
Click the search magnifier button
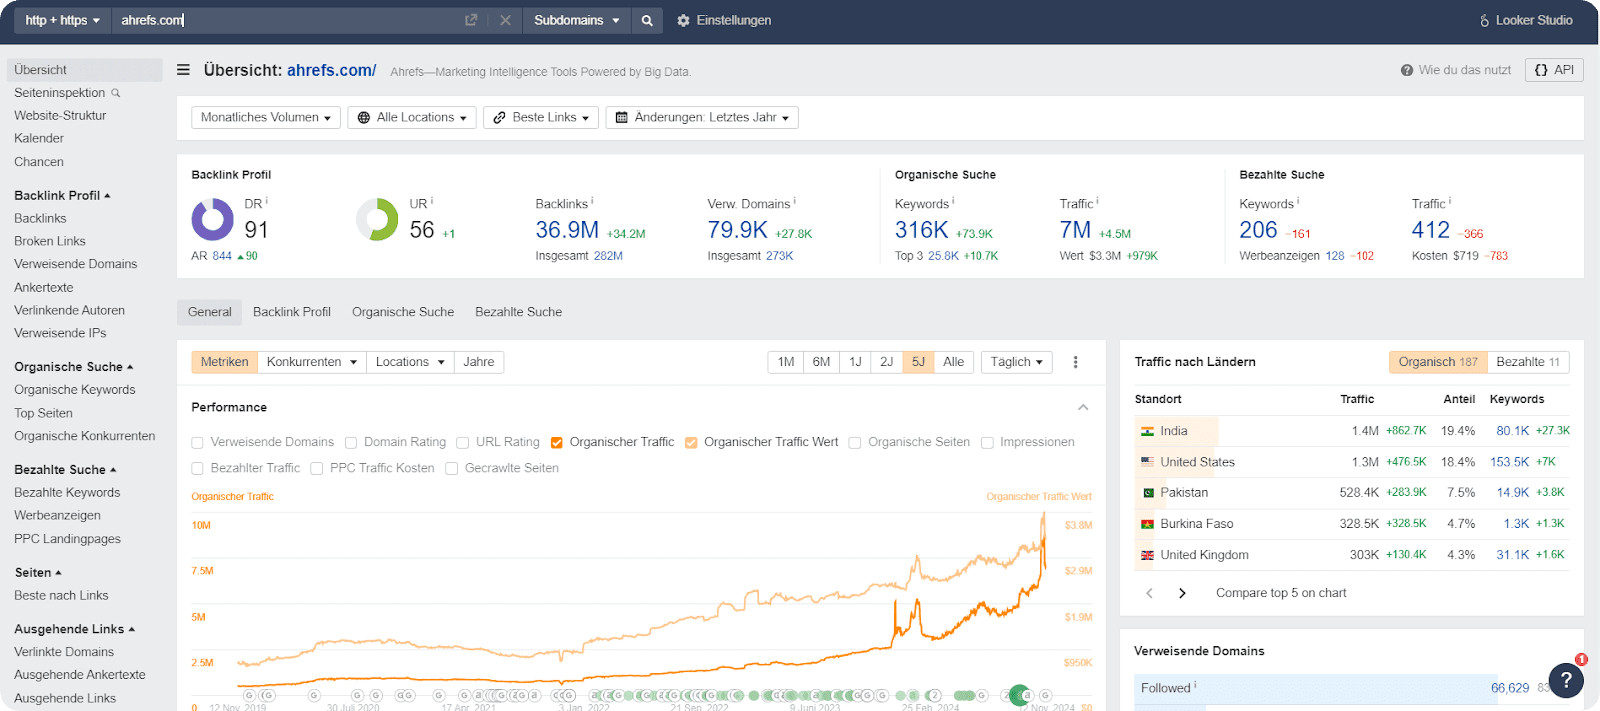tap(647, 20)
